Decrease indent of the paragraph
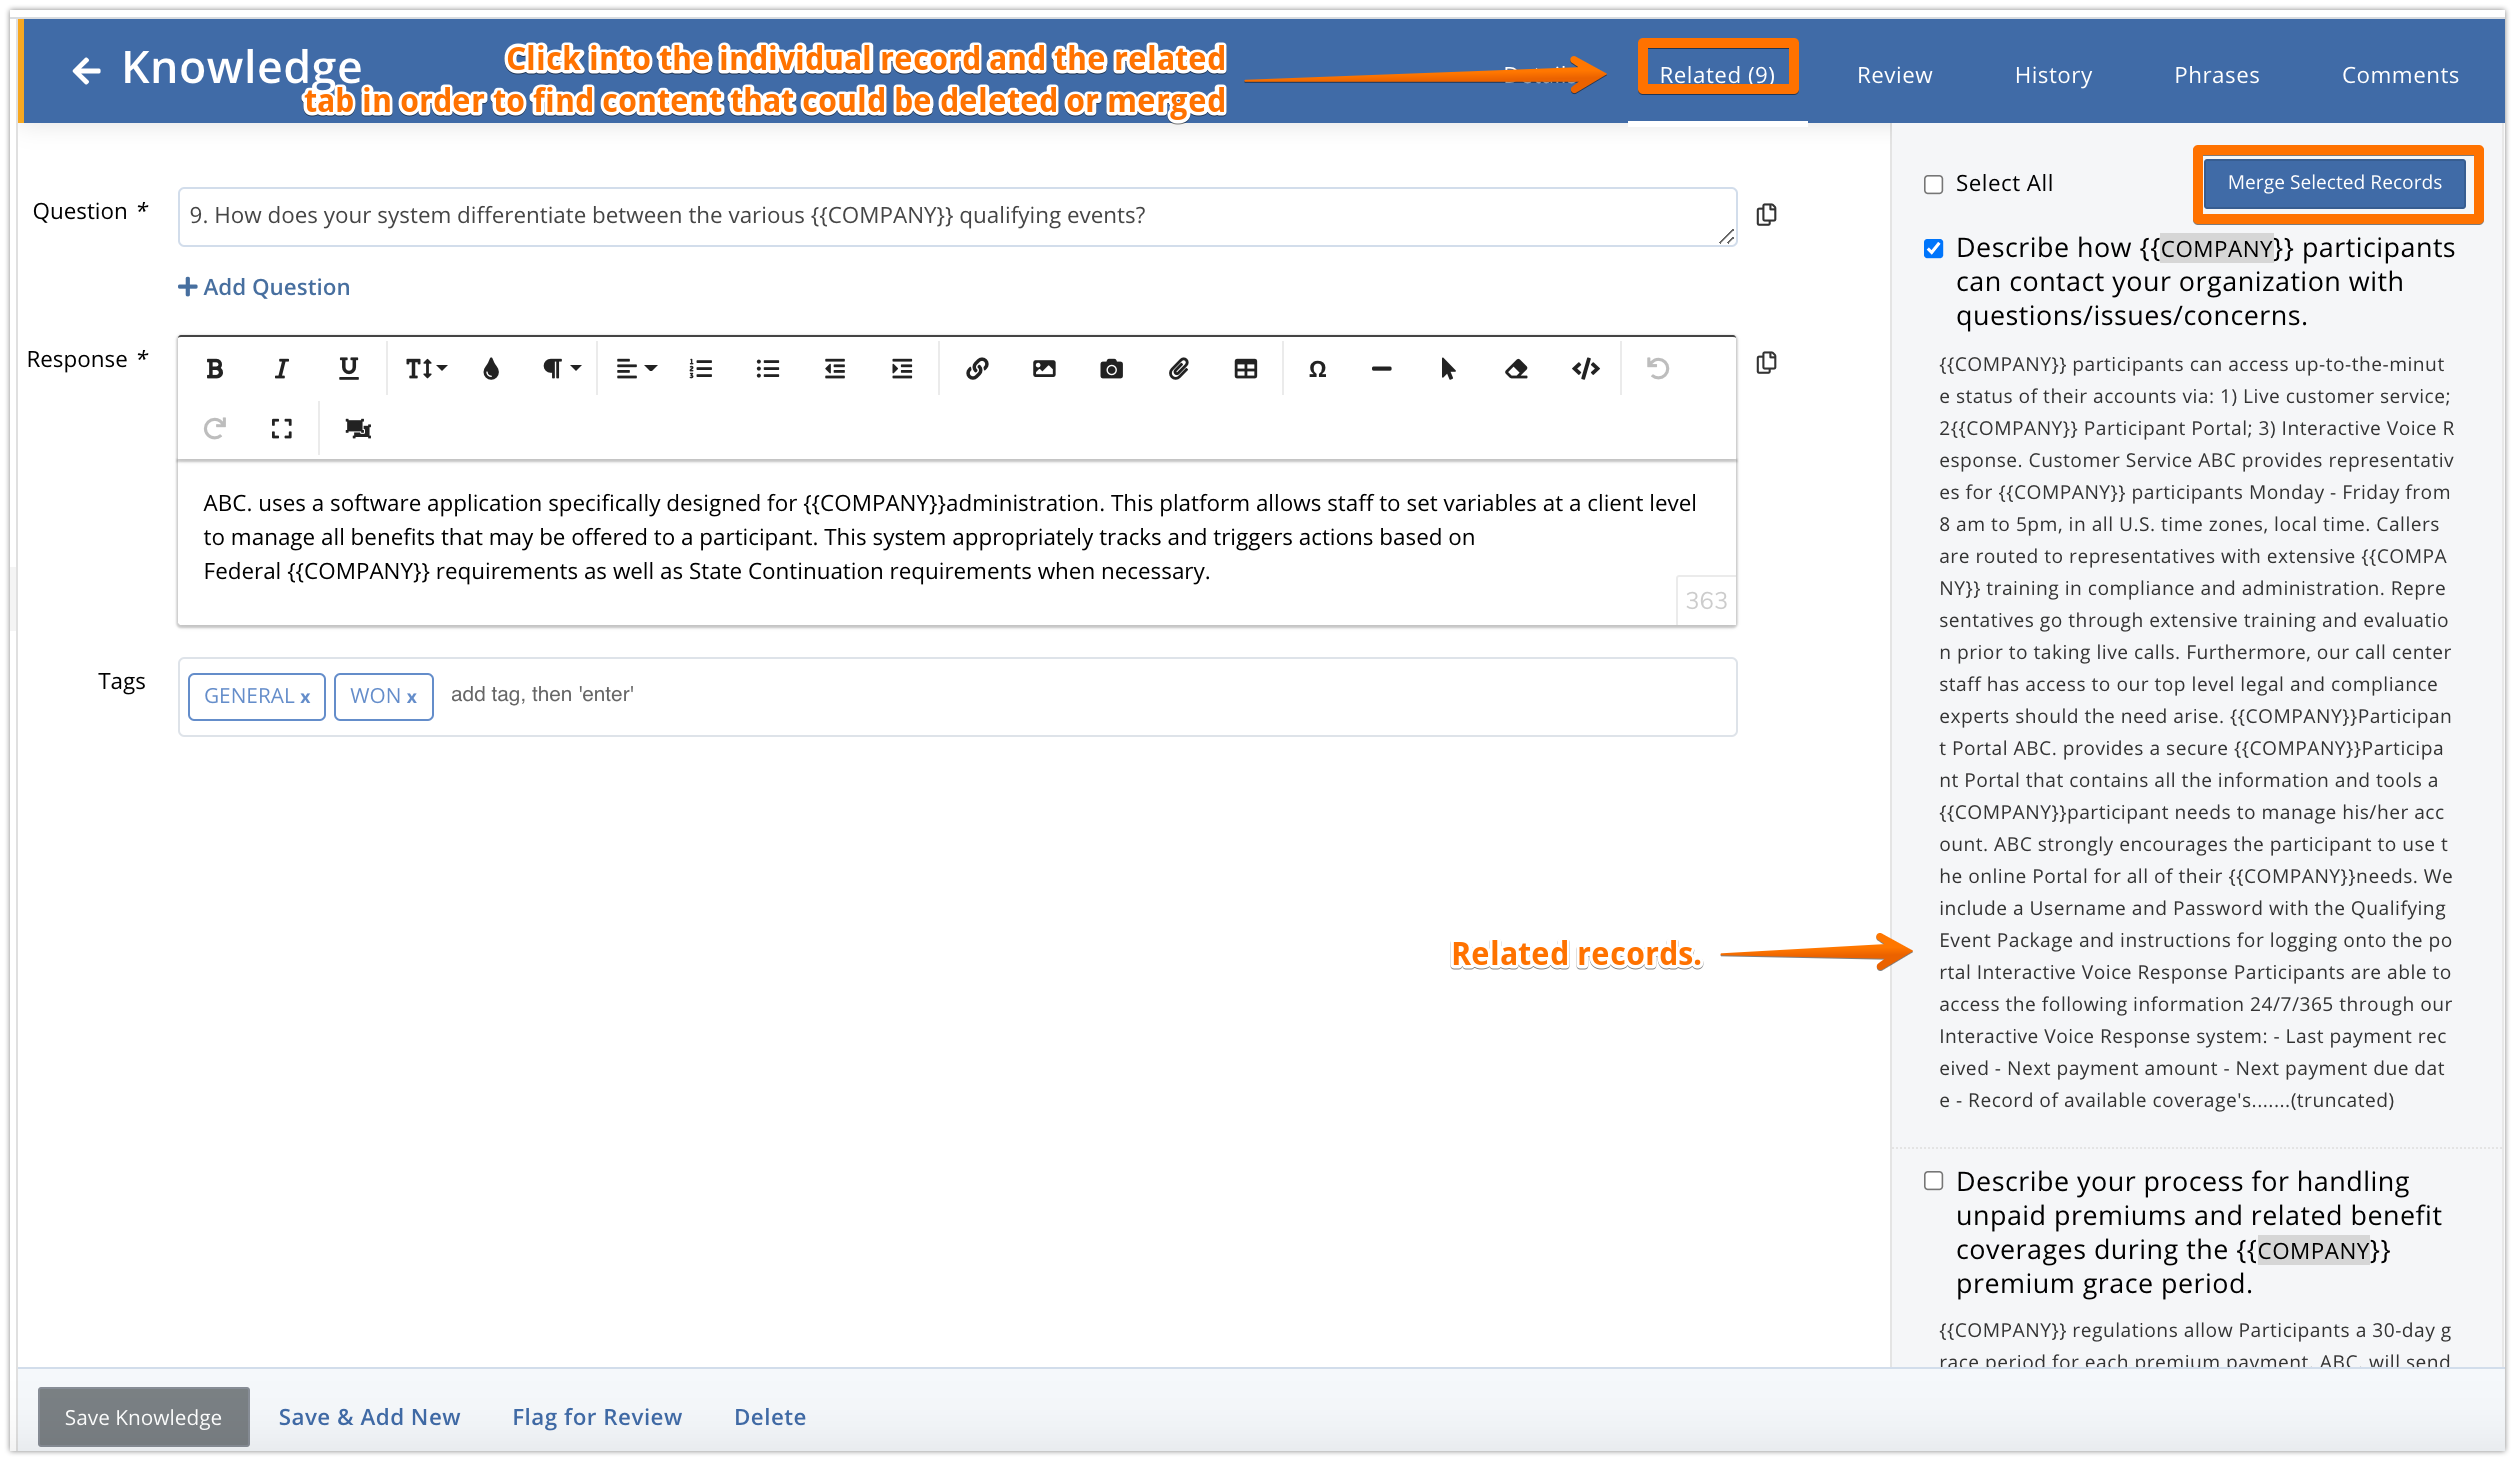This screenshot has width=2515, height=1461. point(835,369)
